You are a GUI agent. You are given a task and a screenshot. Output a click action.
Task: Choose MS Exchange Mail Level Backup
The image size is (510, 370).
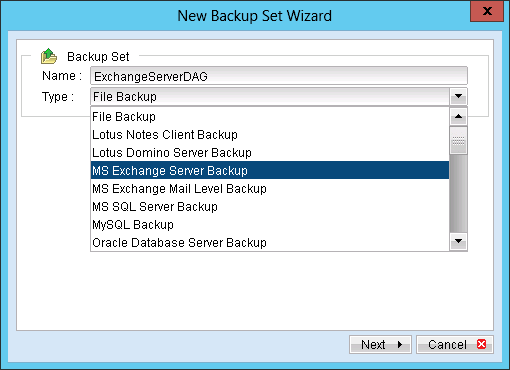[270, 189]
